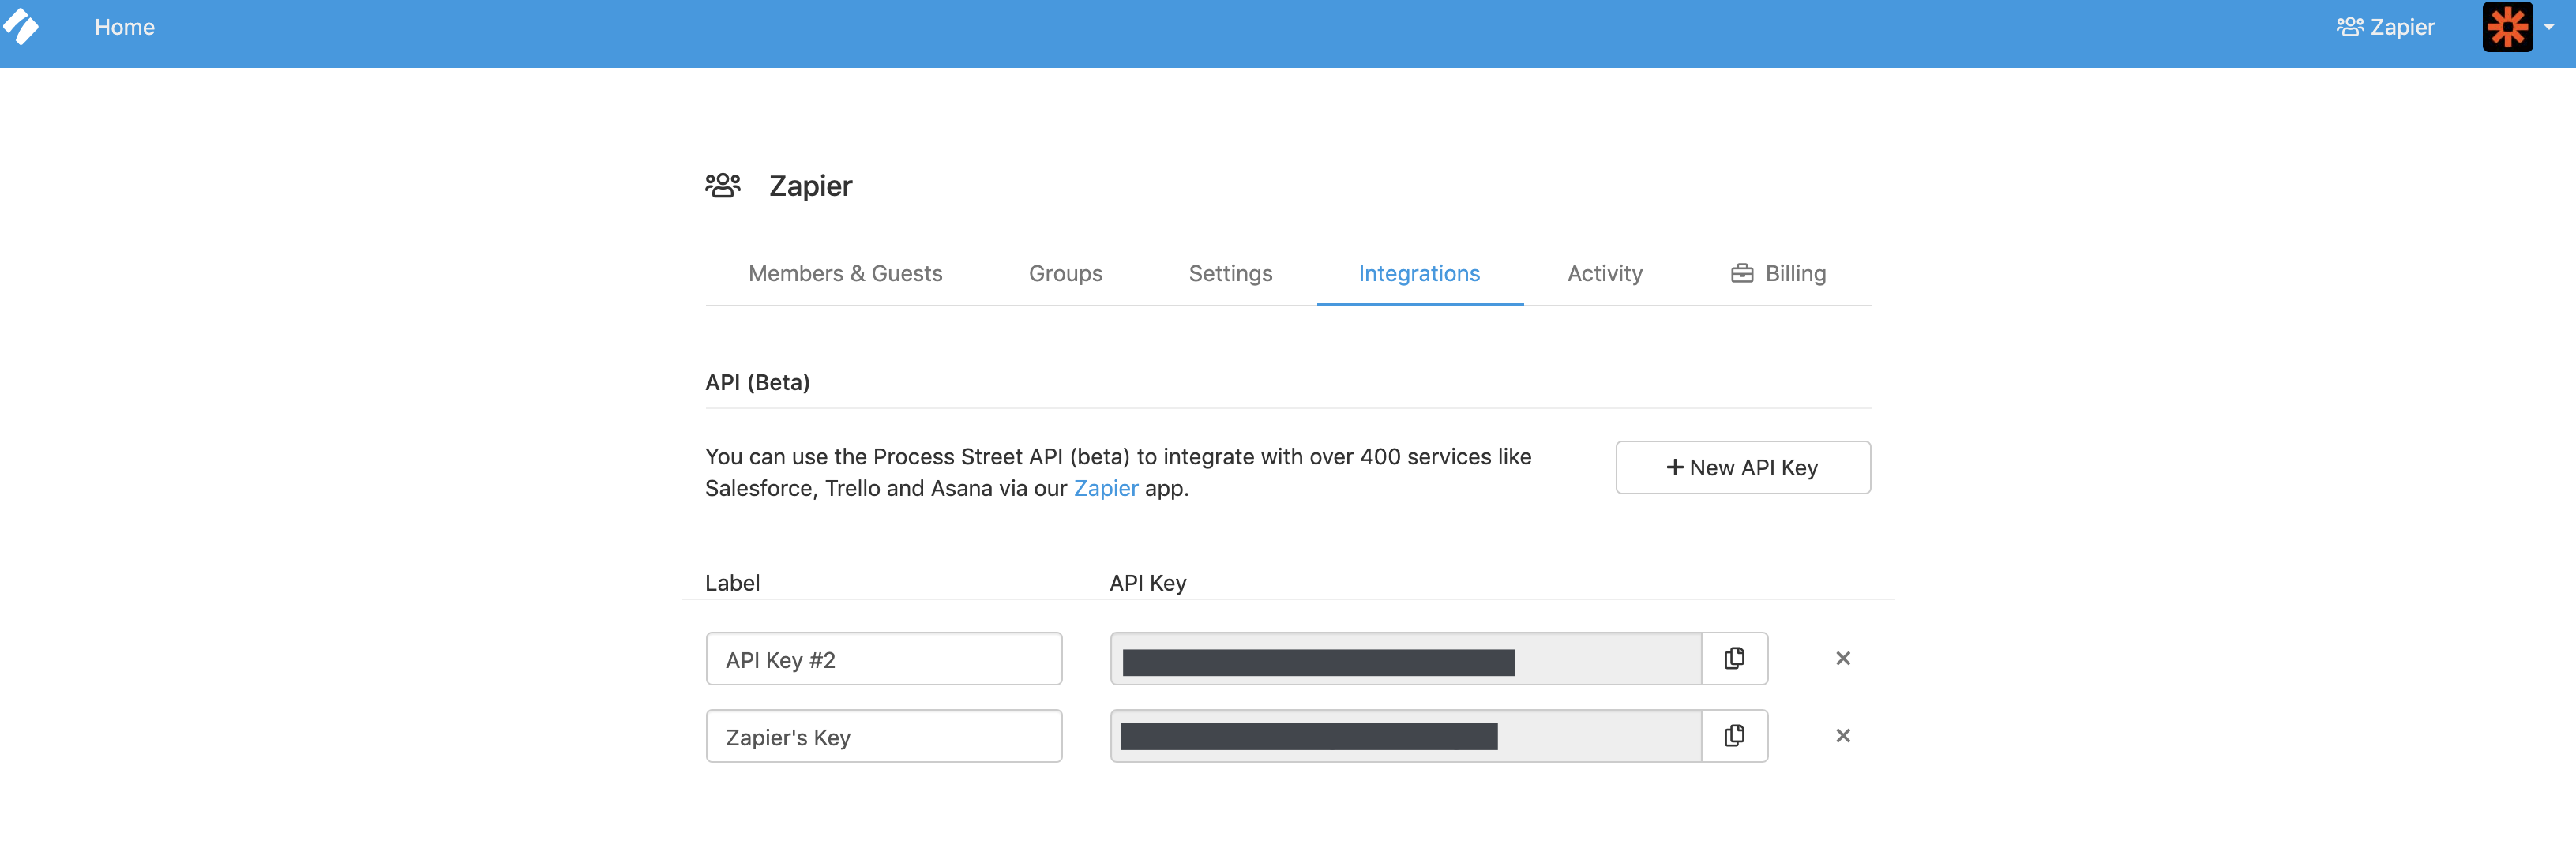
Task: View the Activity tab
Action: point(1604,273)
